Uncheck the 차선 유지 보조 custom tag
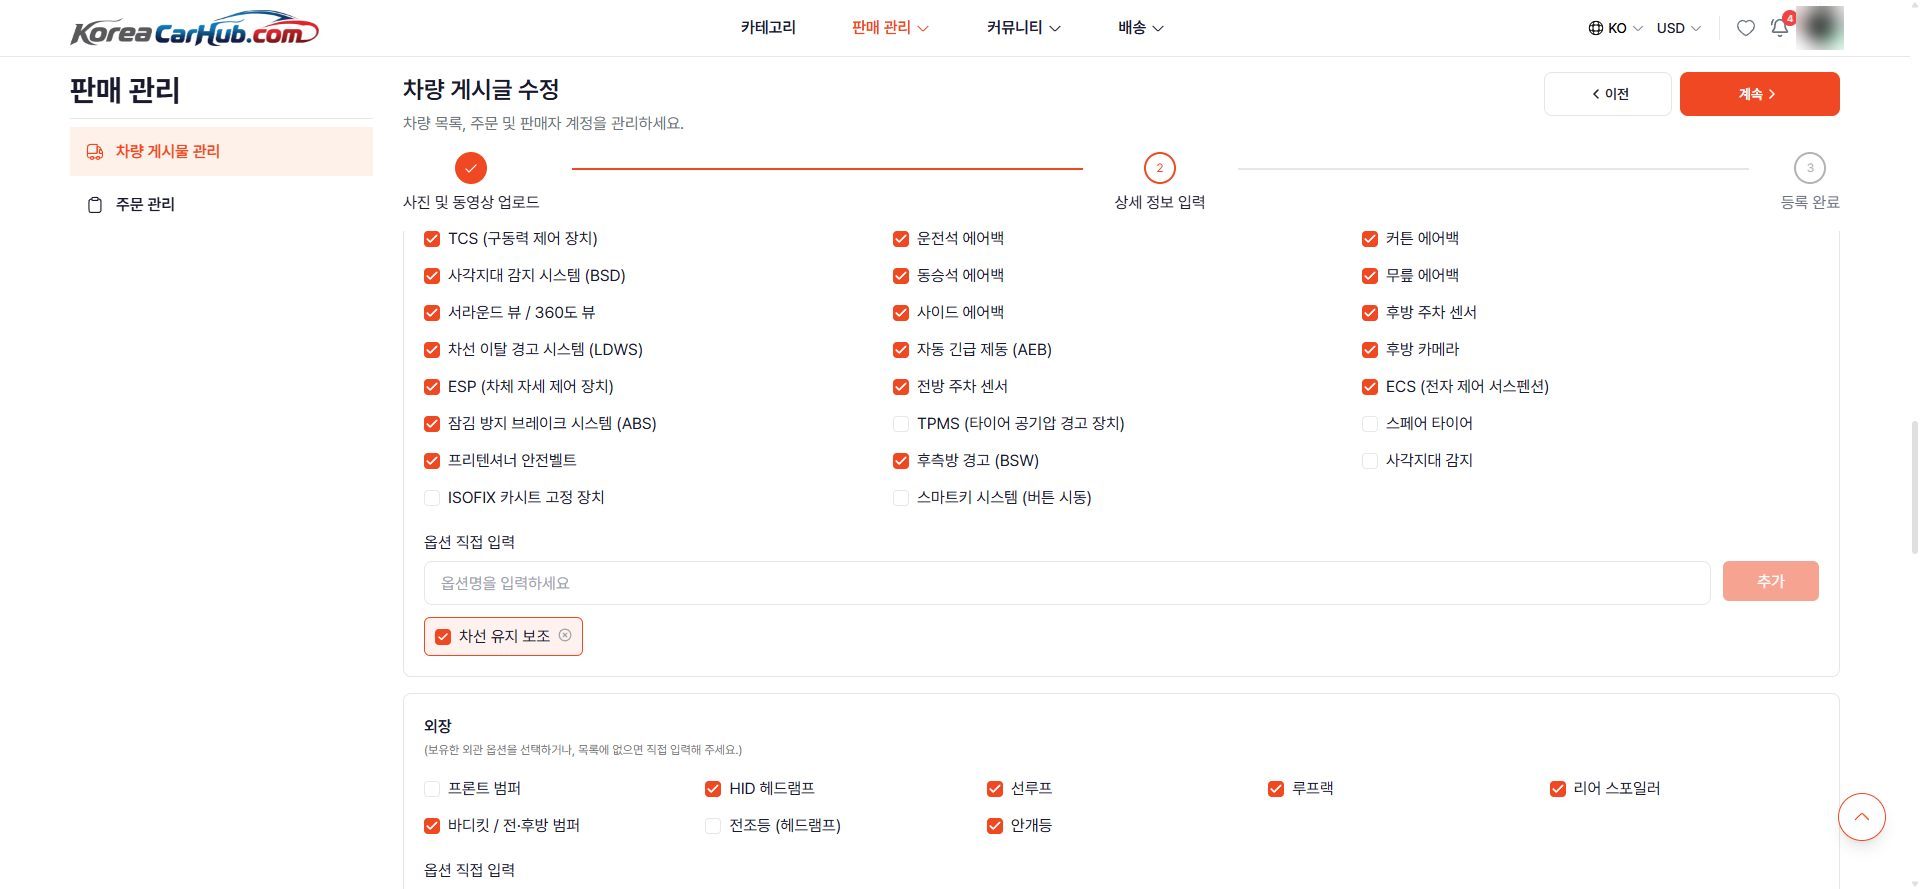 [443, 637]
